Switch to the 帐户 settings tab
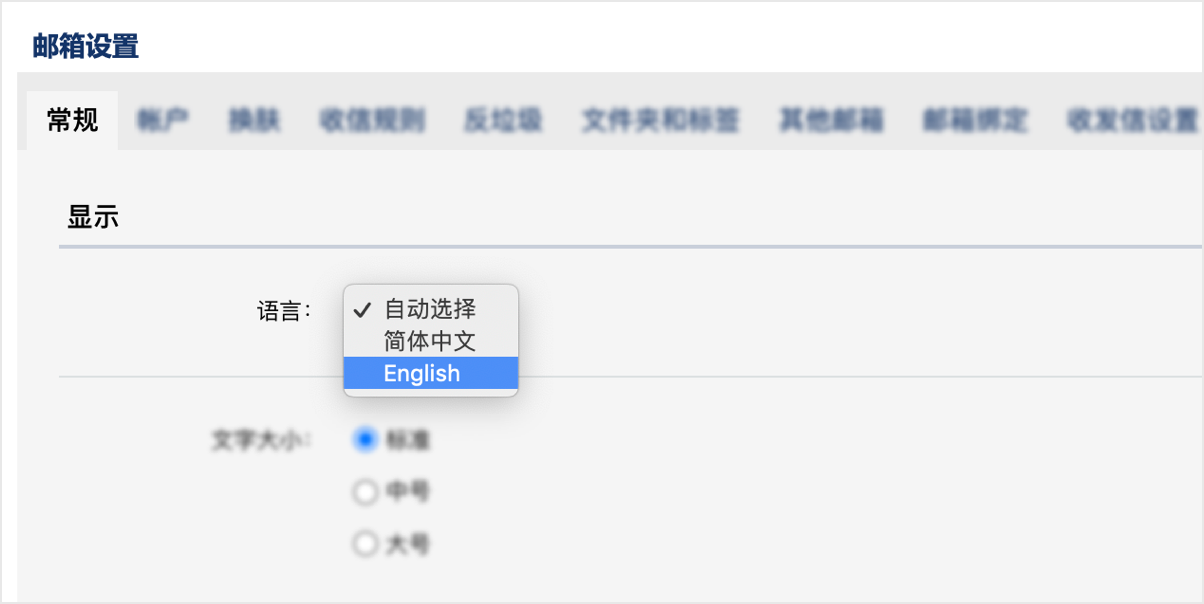 (x=163, y=119)
